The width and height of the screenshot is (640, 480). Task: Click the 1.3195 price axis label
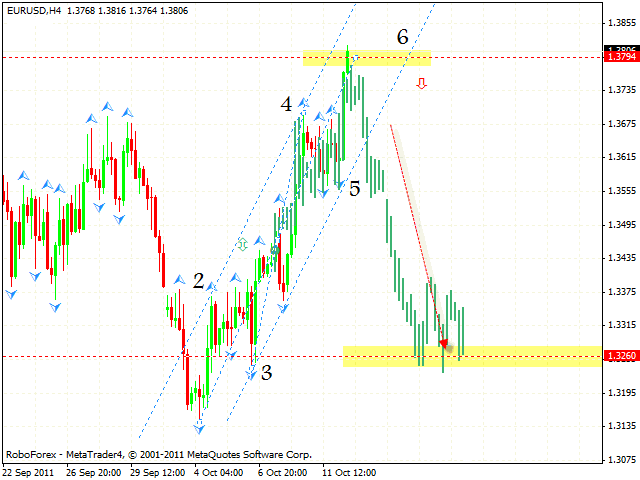[x=622, y=393]
